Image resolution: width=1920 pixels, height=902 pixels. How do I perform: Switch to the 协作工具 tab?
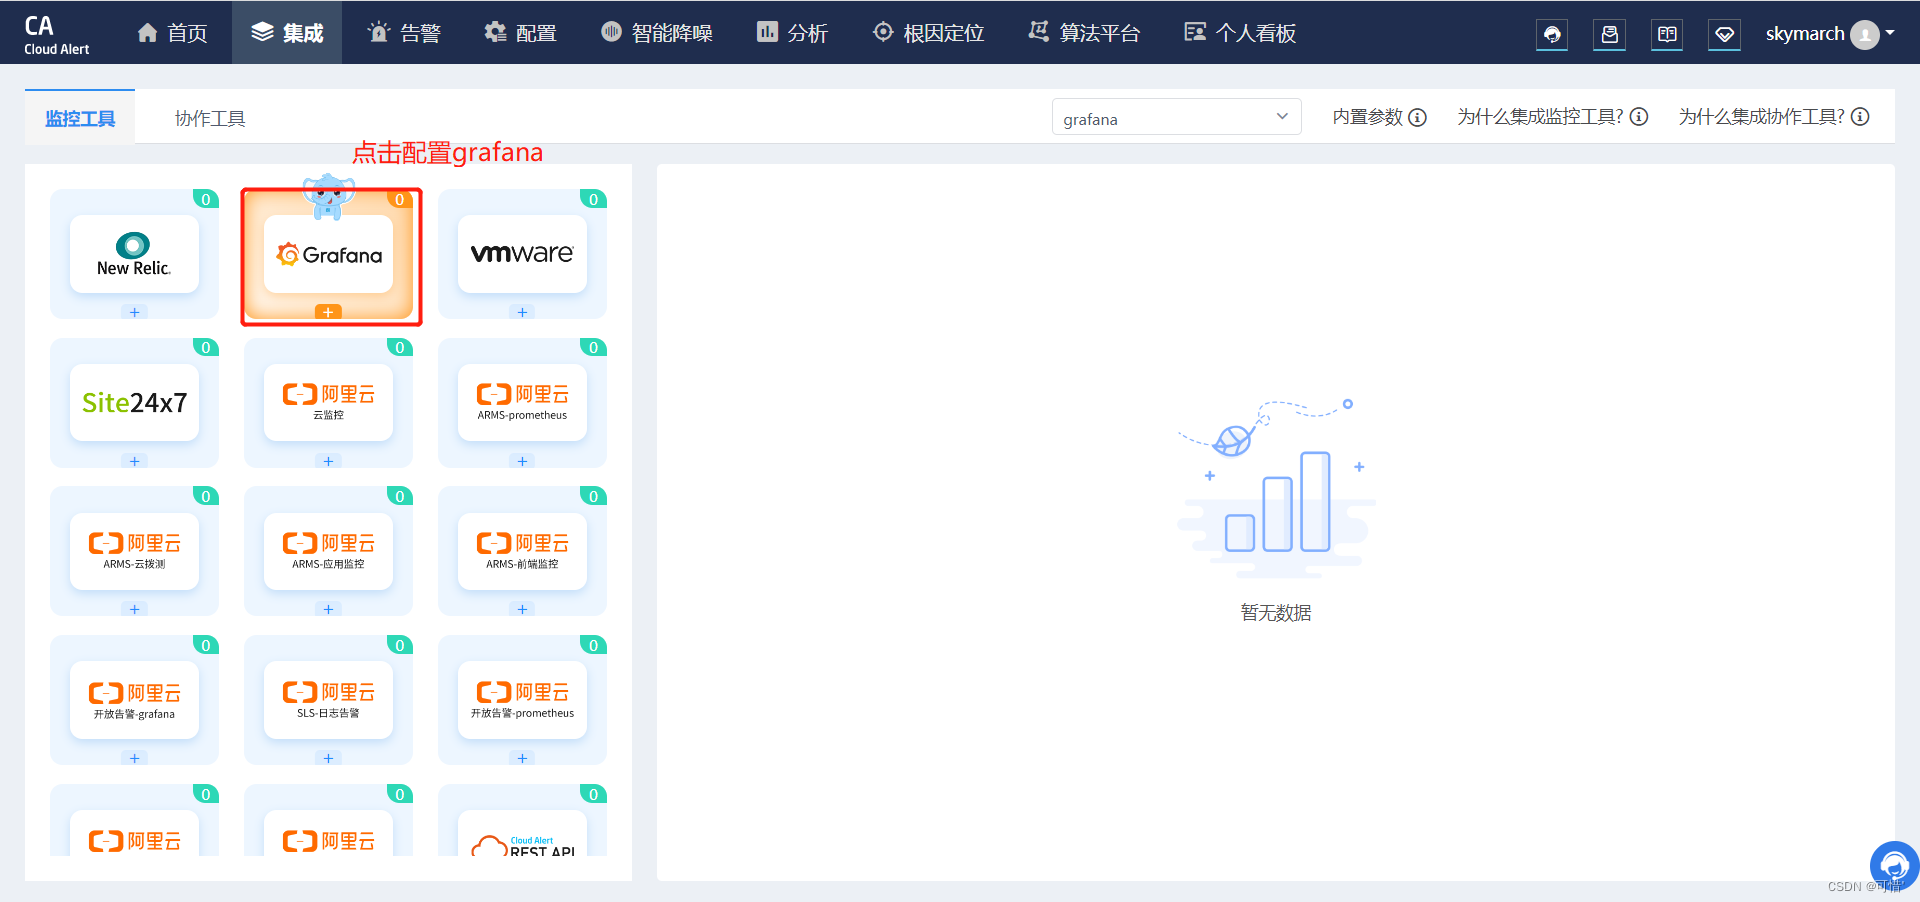pos(210,118)
